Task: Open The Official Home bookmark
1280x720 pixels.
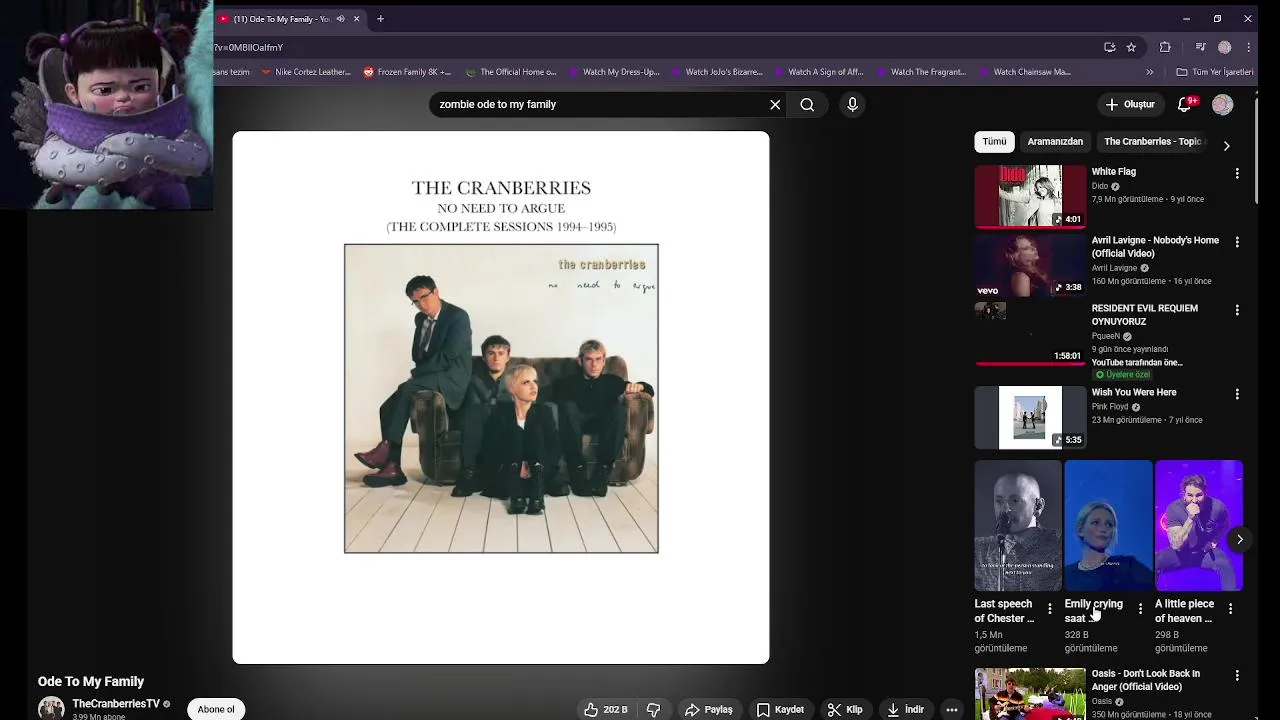Action: (510, 72)
